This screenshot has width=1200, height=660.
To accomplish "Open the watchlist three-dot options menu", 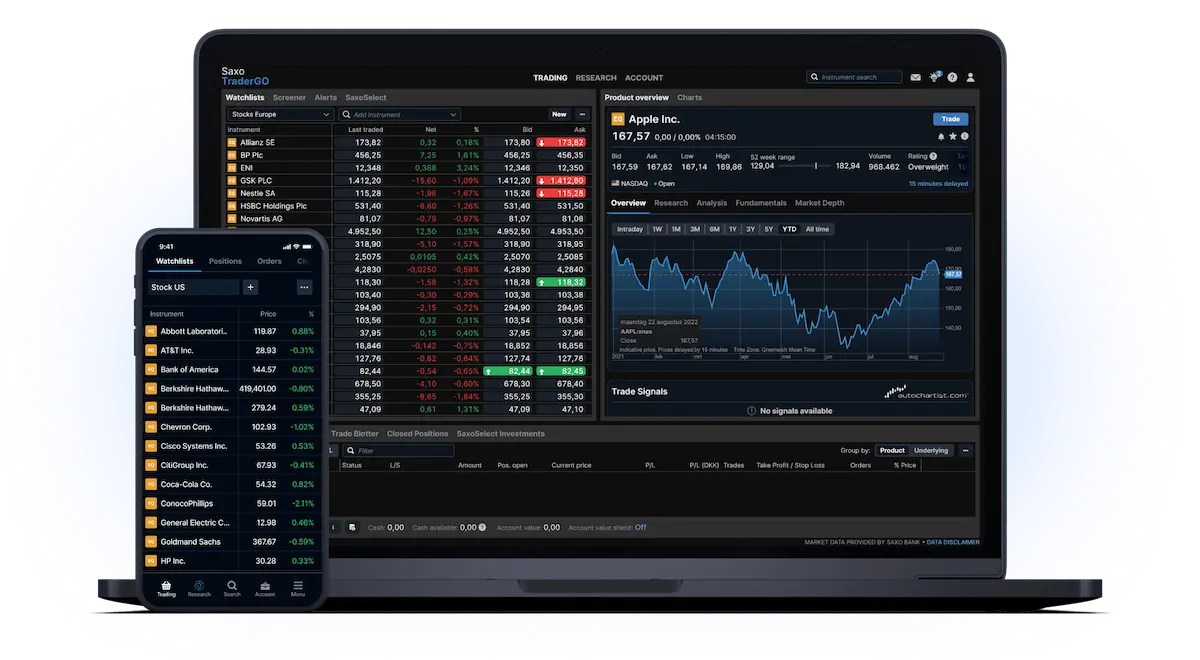I will 582,114.
